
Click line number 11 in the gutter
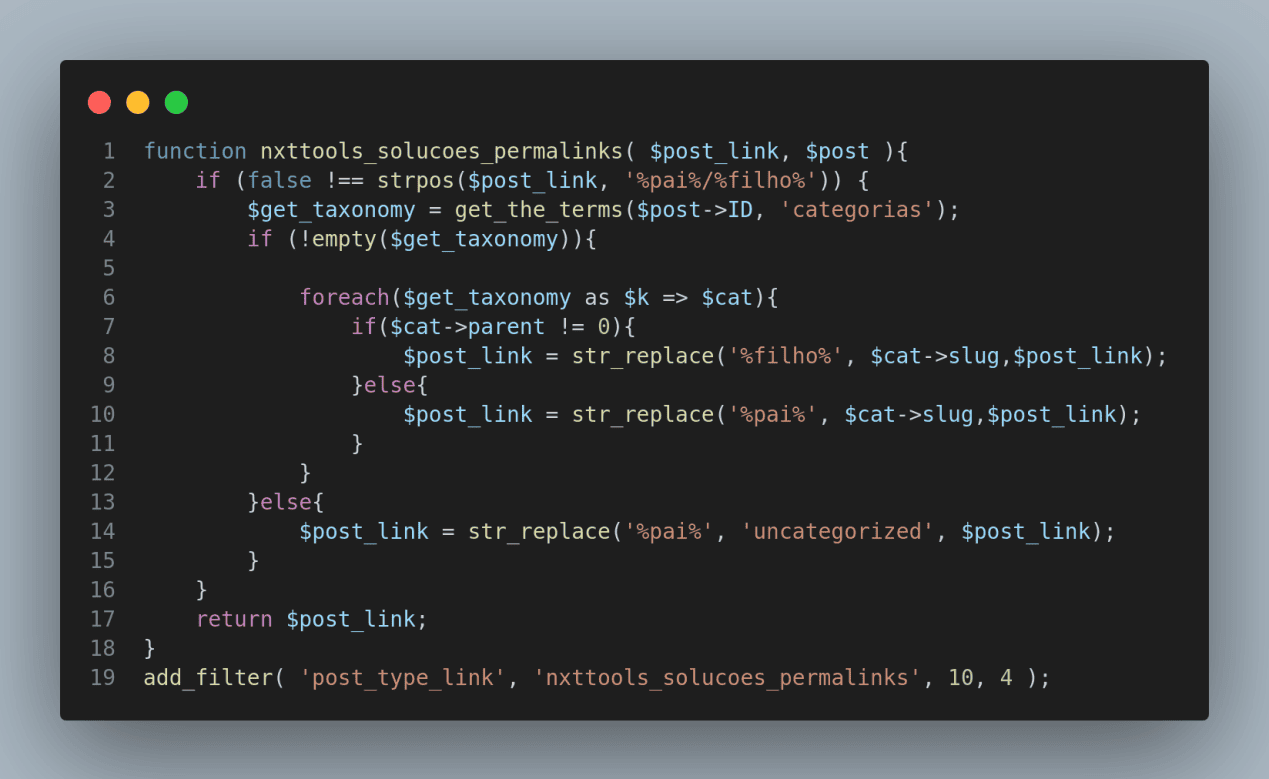(102, 443)
